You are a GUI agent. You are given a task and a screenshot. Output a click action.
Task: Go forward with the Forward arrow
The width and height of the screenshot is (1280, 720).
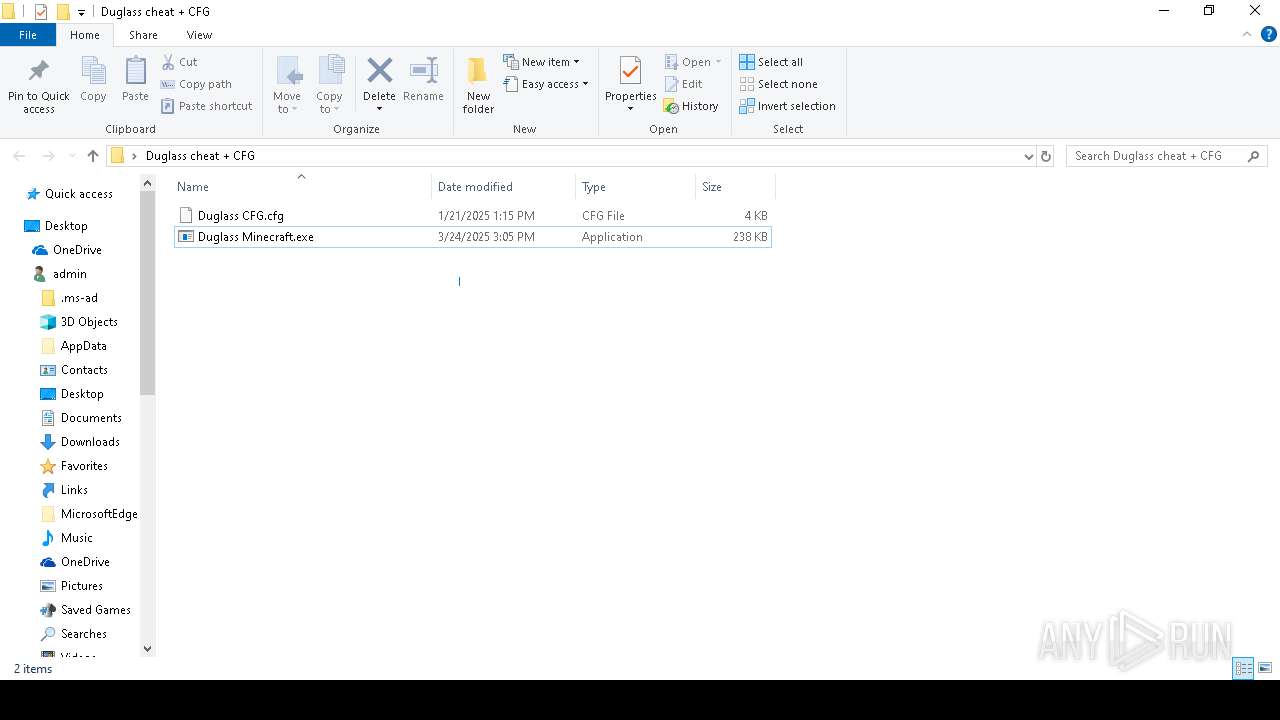48,156
